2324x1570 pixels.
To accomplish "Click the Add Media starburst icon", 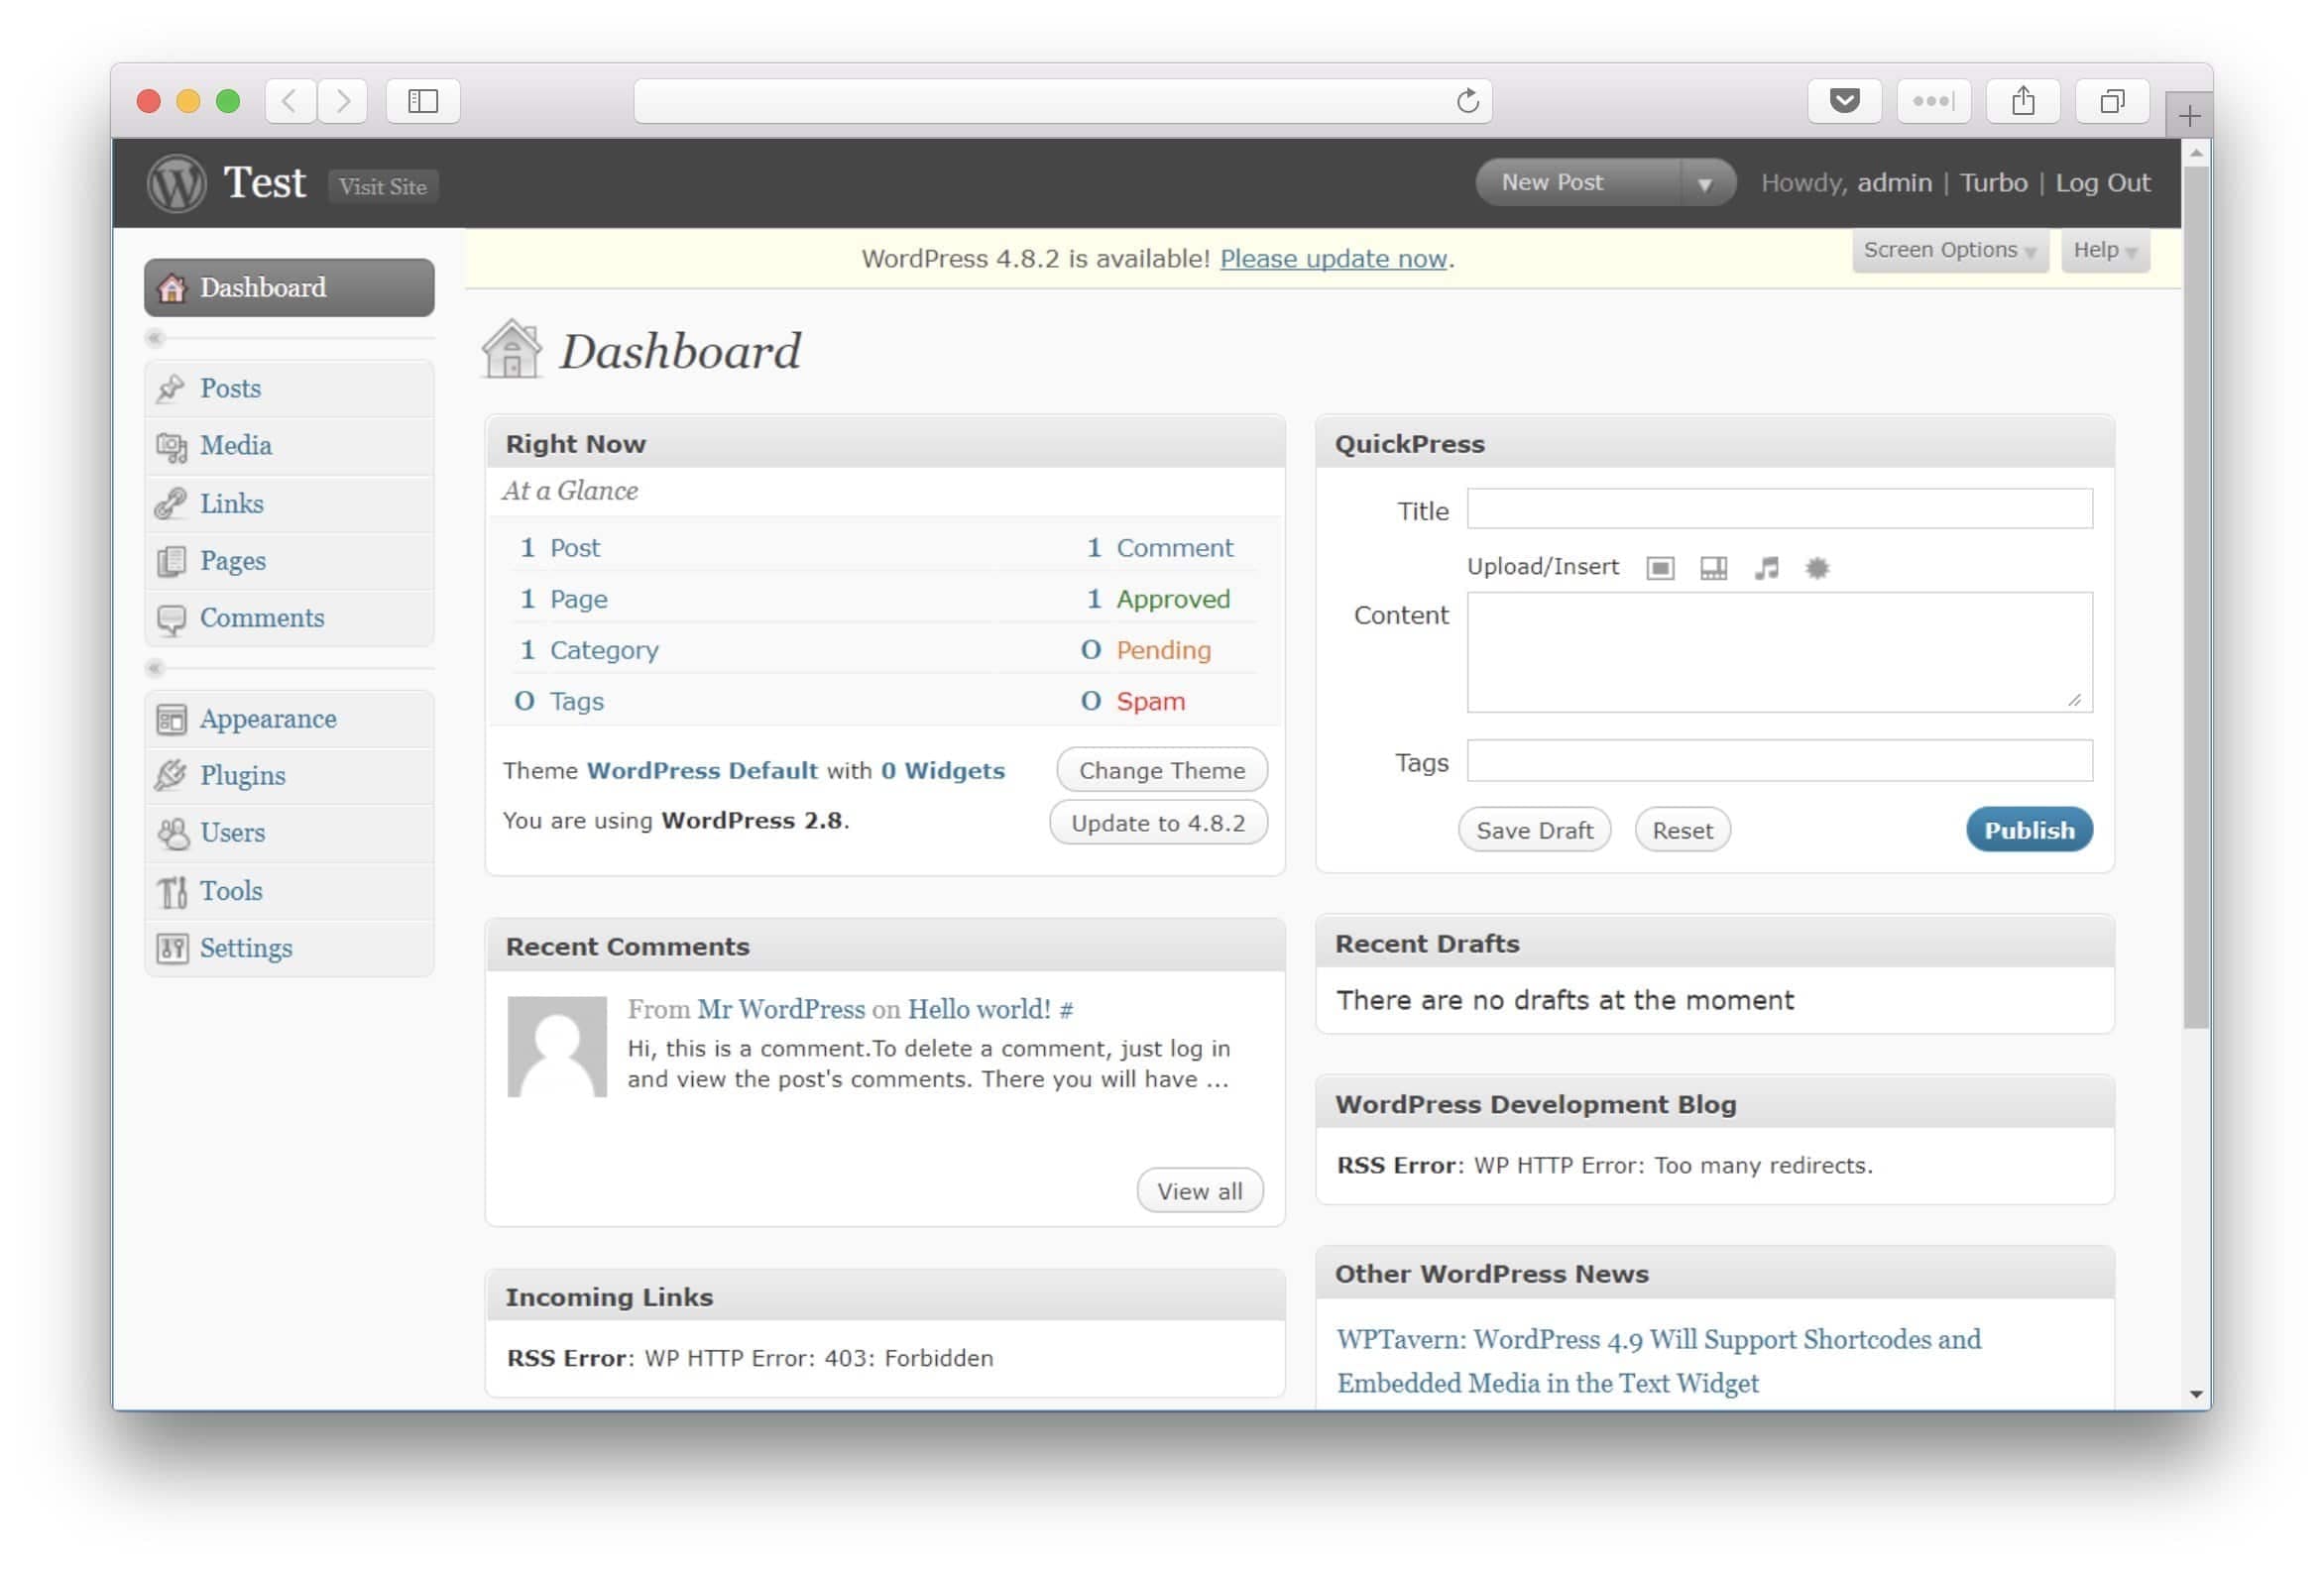I will [1817, 569].
